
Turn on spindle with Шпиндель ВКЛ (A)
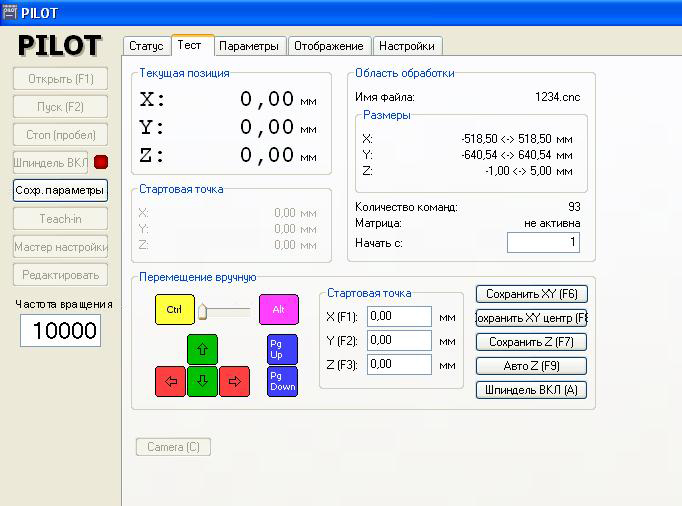pos(531,390)
